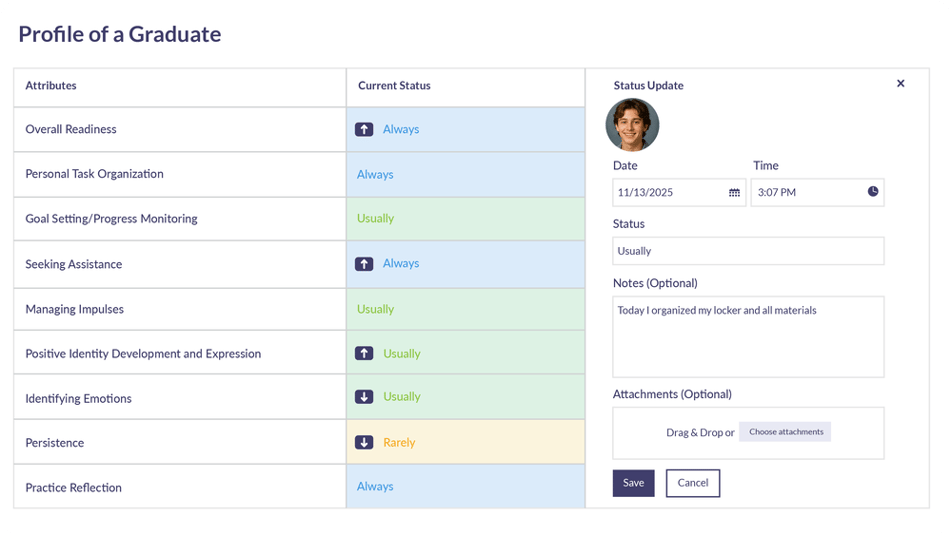Image resolution: width=952 pixels, height=535 pixels.
Task: Select the Personal Task Organization attribute row
Action: click(x=94, y=174)
